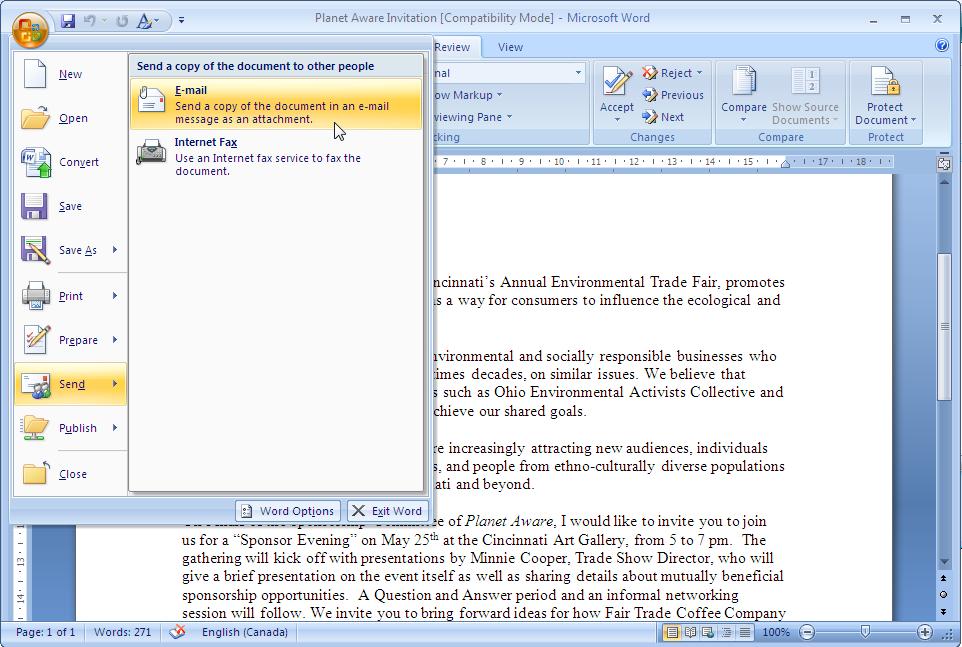The height and width of the screenshot is (647, 962).
Task: Expand the Publish submenu arrow
Action: [x=115, y=428]
